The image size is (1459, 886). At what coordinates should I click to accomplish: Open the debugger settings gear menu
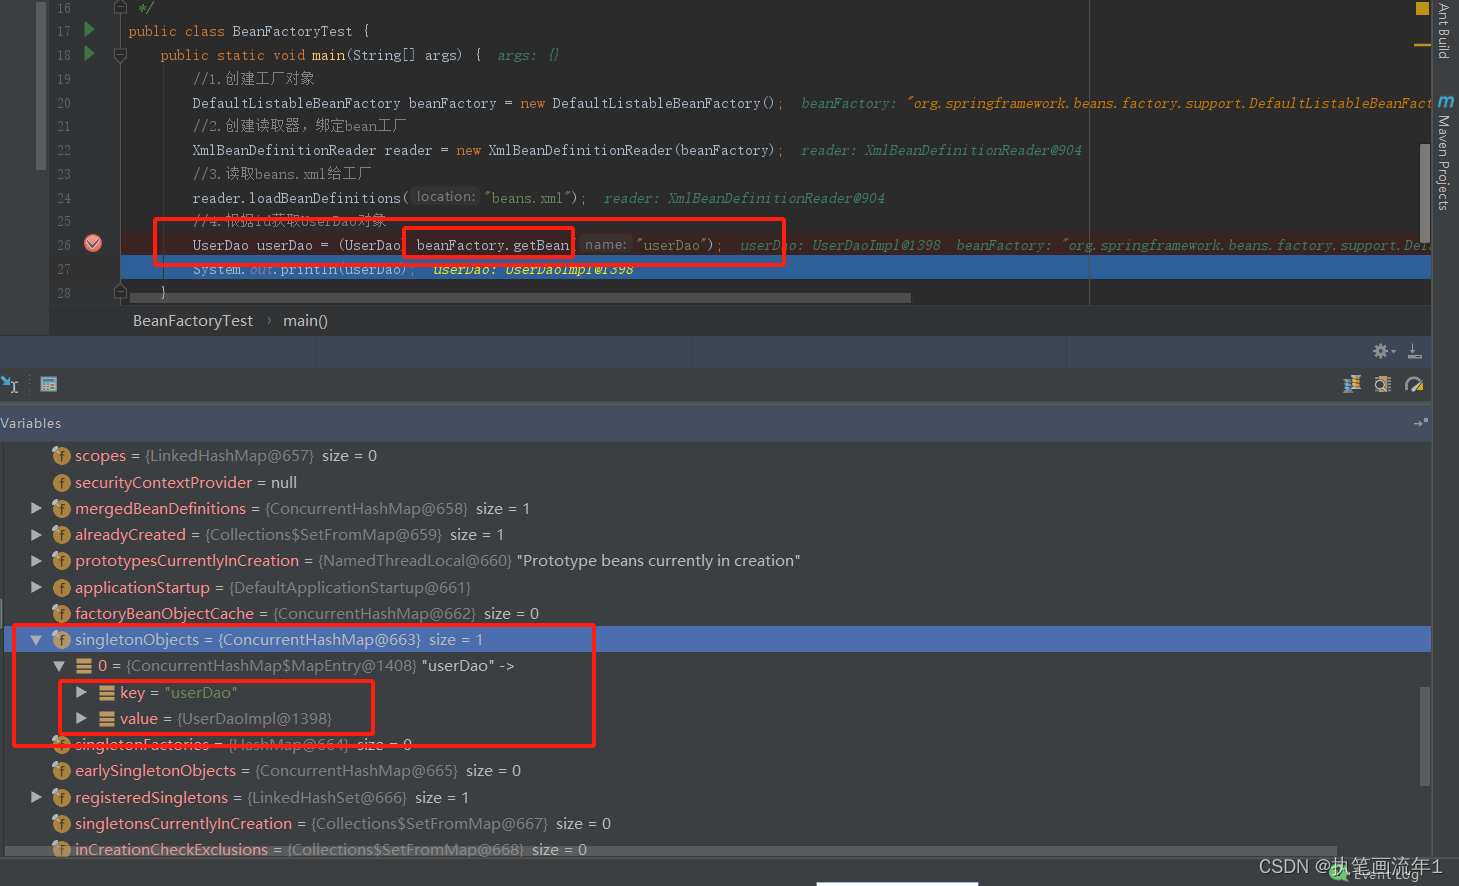click(x=1381, y=351)
